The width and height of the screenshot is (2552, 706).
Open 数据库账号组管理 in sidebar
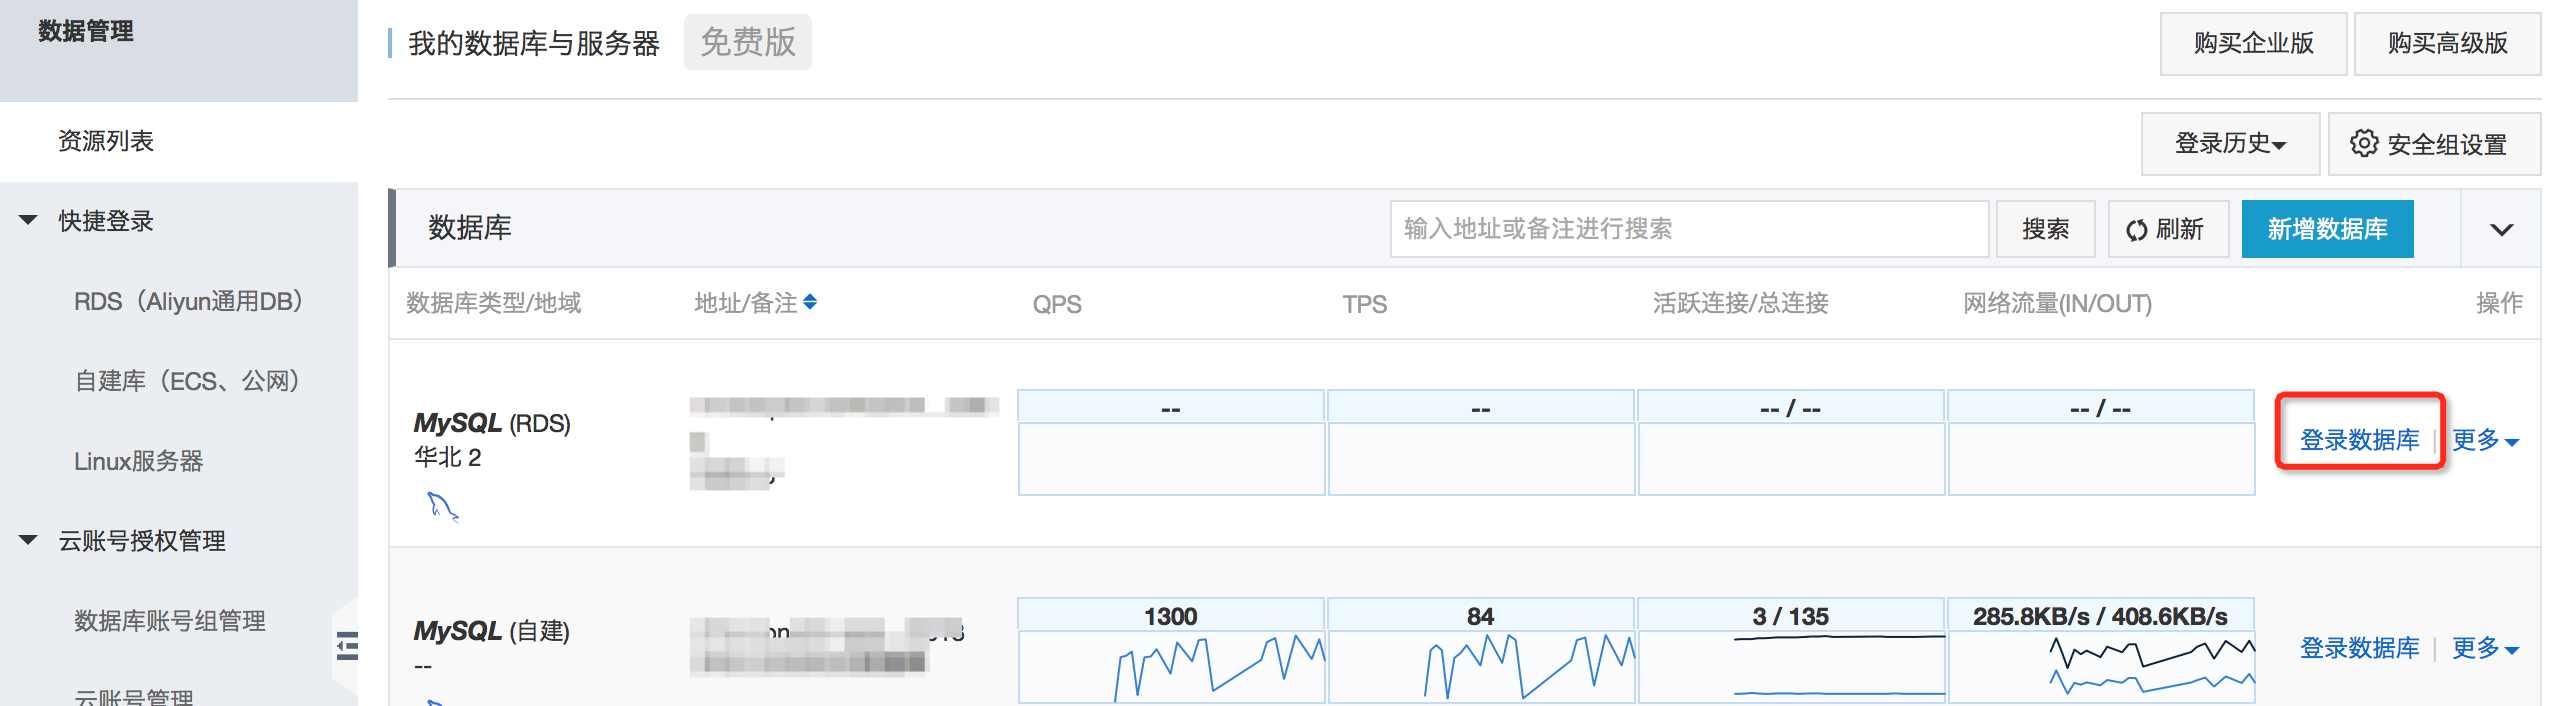point(170,621)
